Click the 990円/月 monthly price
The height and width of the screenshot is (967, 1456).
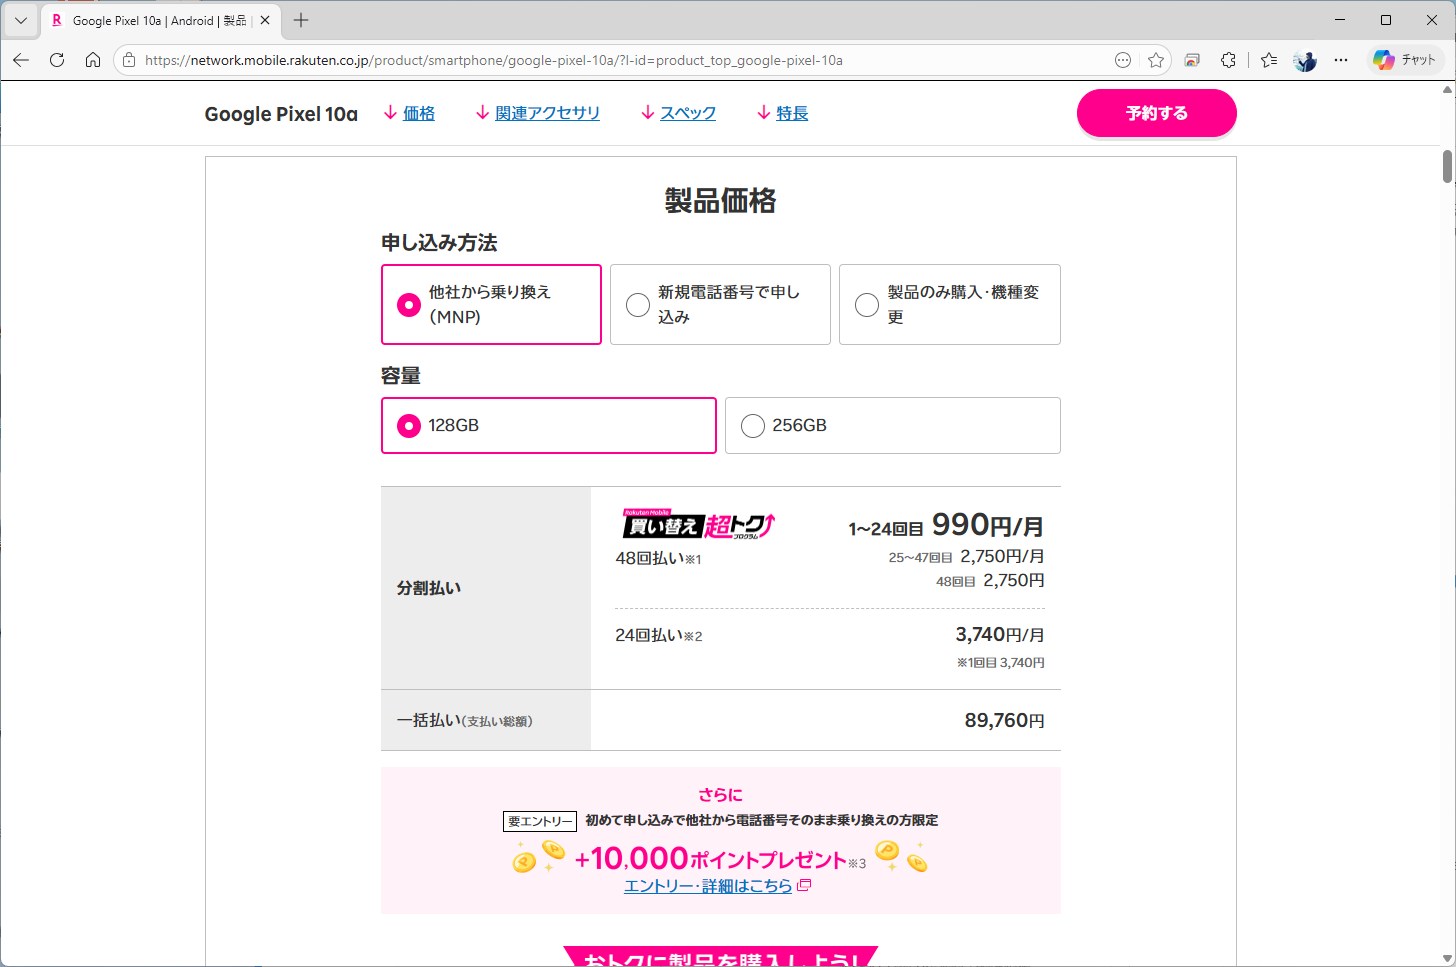988,525
